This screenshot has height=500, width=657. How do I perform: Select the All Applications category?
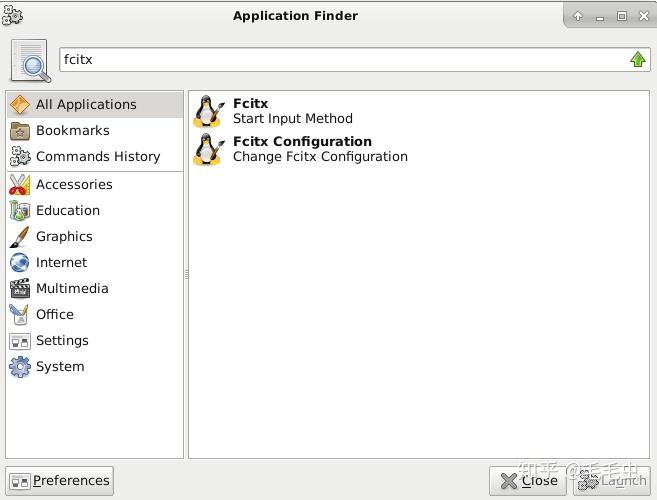85,105
